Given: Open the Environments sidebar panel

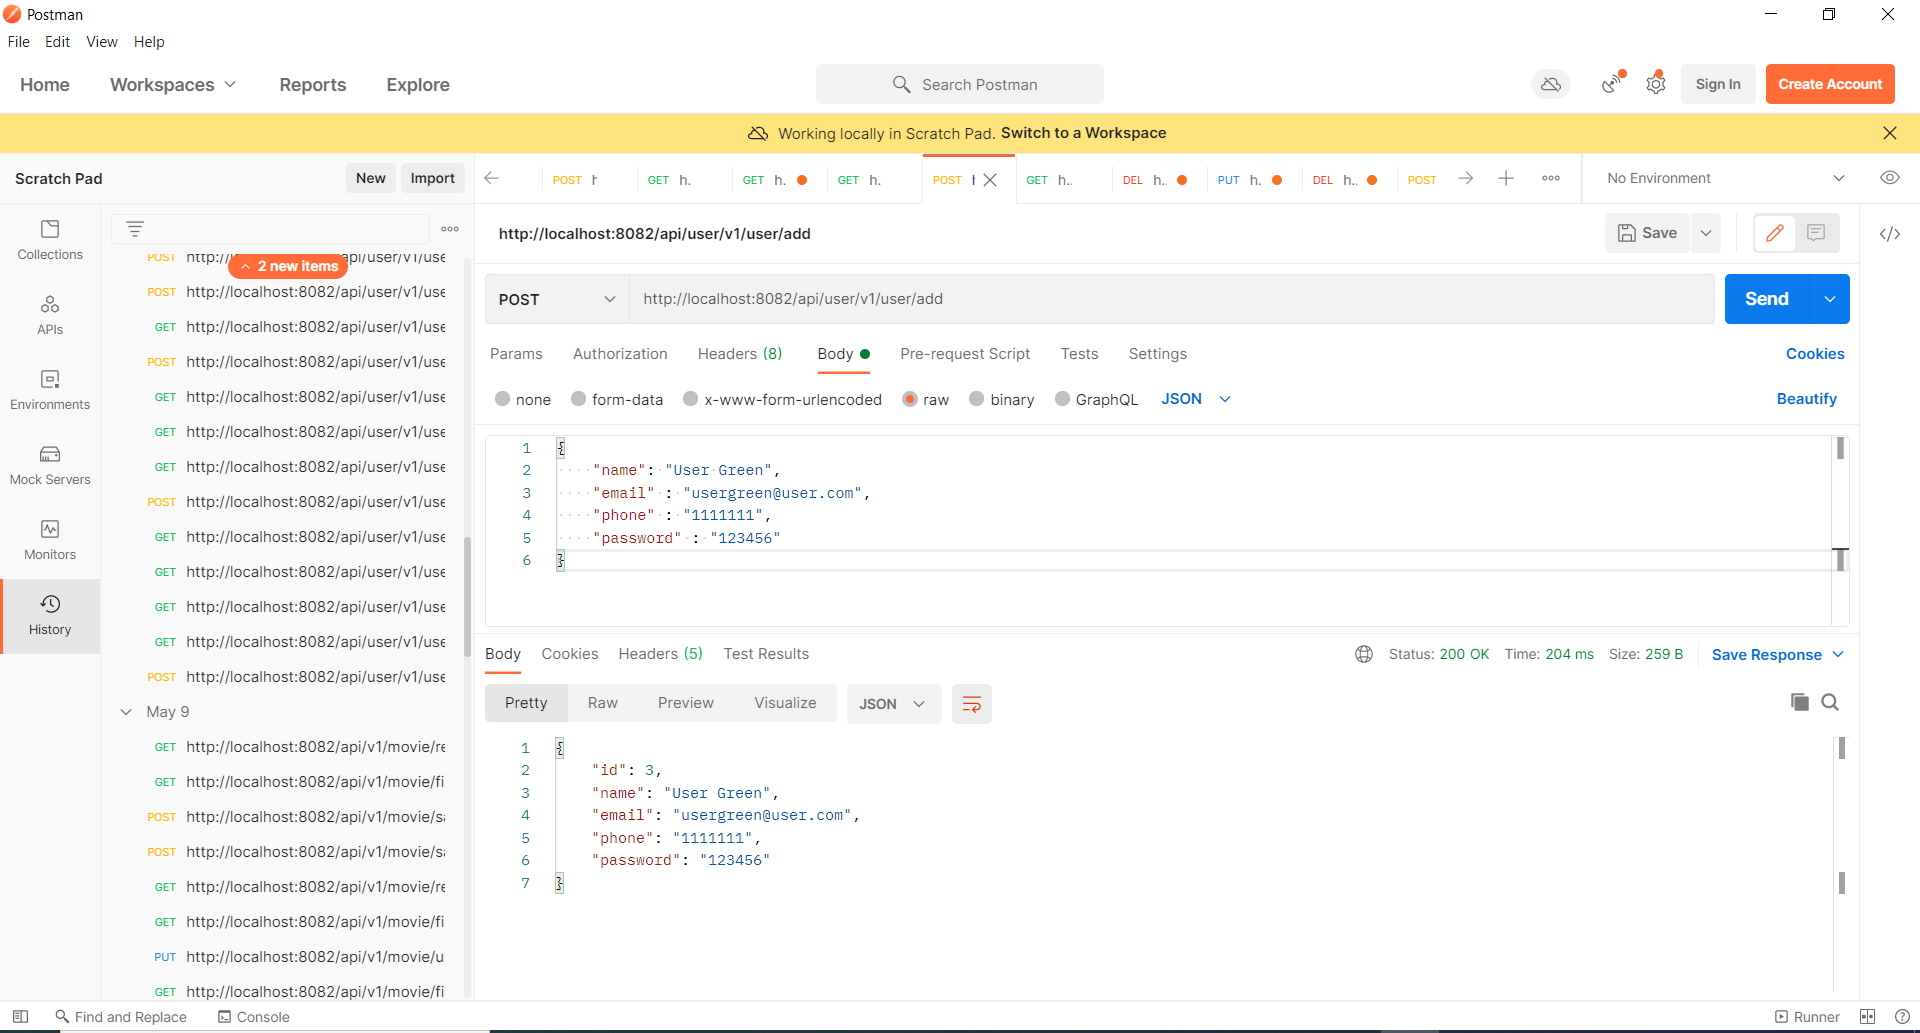Looking at the screenshot, I should tap(50, 391).
